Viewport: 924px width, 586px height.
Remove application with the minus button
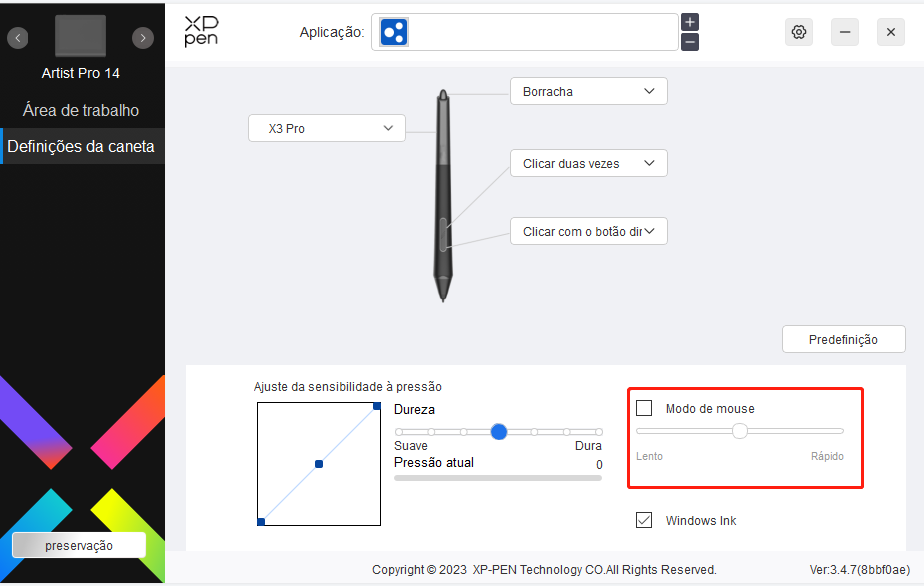tap(689, 42)
